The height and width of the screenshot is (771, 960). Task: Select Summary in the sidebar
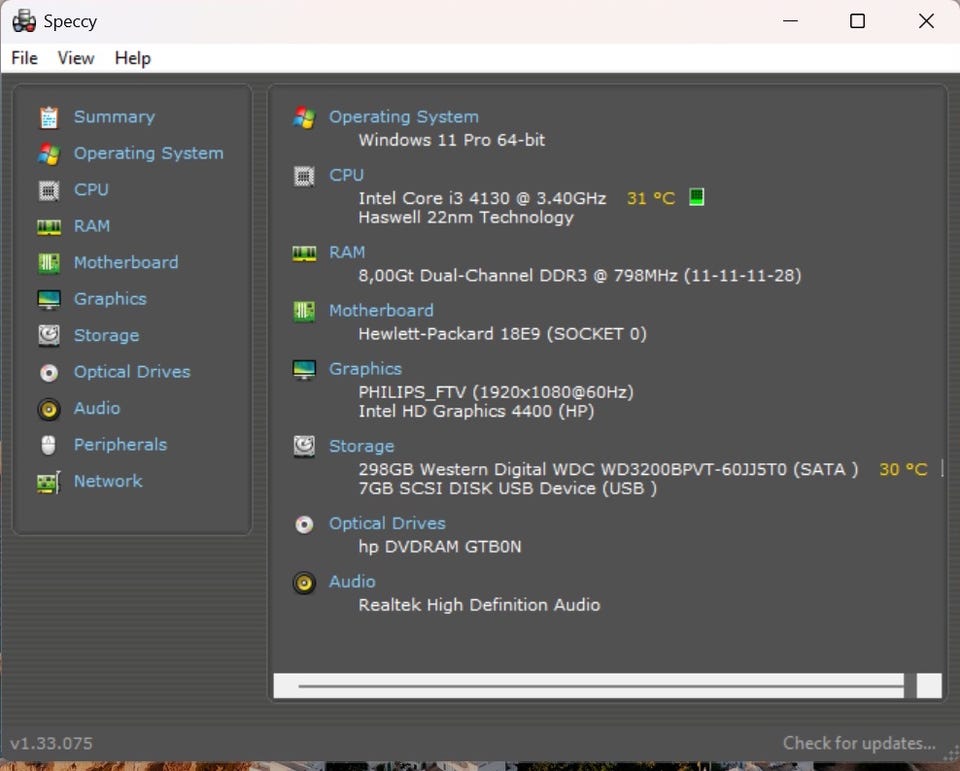[114, 117]
